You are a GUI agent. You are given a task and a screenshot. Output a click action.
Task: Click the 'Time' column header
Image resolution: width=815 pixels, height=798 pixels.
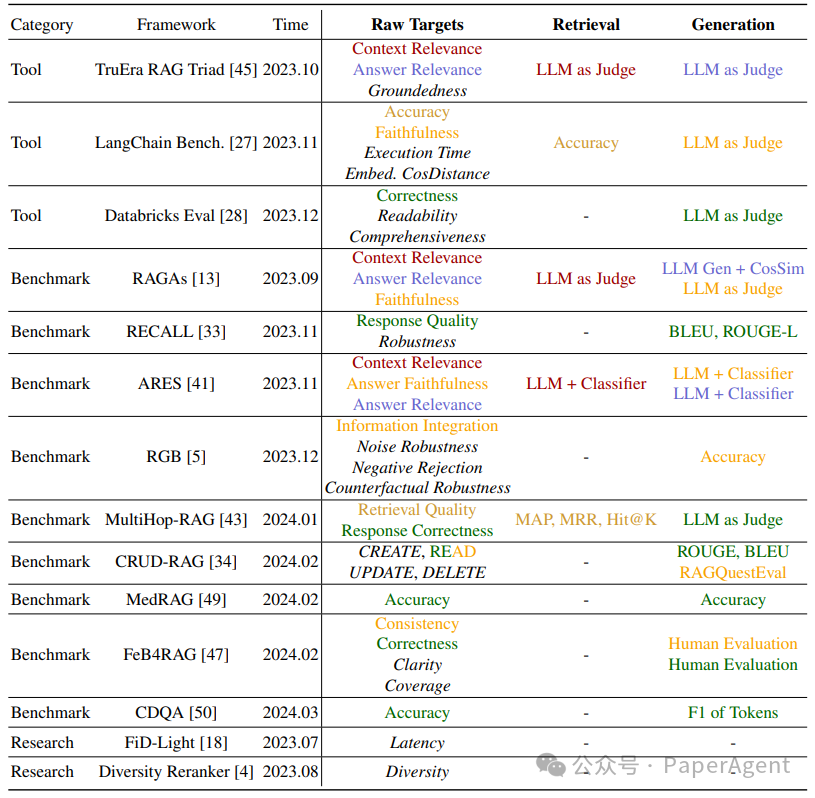pyautogui.click(x=291, y=24)
